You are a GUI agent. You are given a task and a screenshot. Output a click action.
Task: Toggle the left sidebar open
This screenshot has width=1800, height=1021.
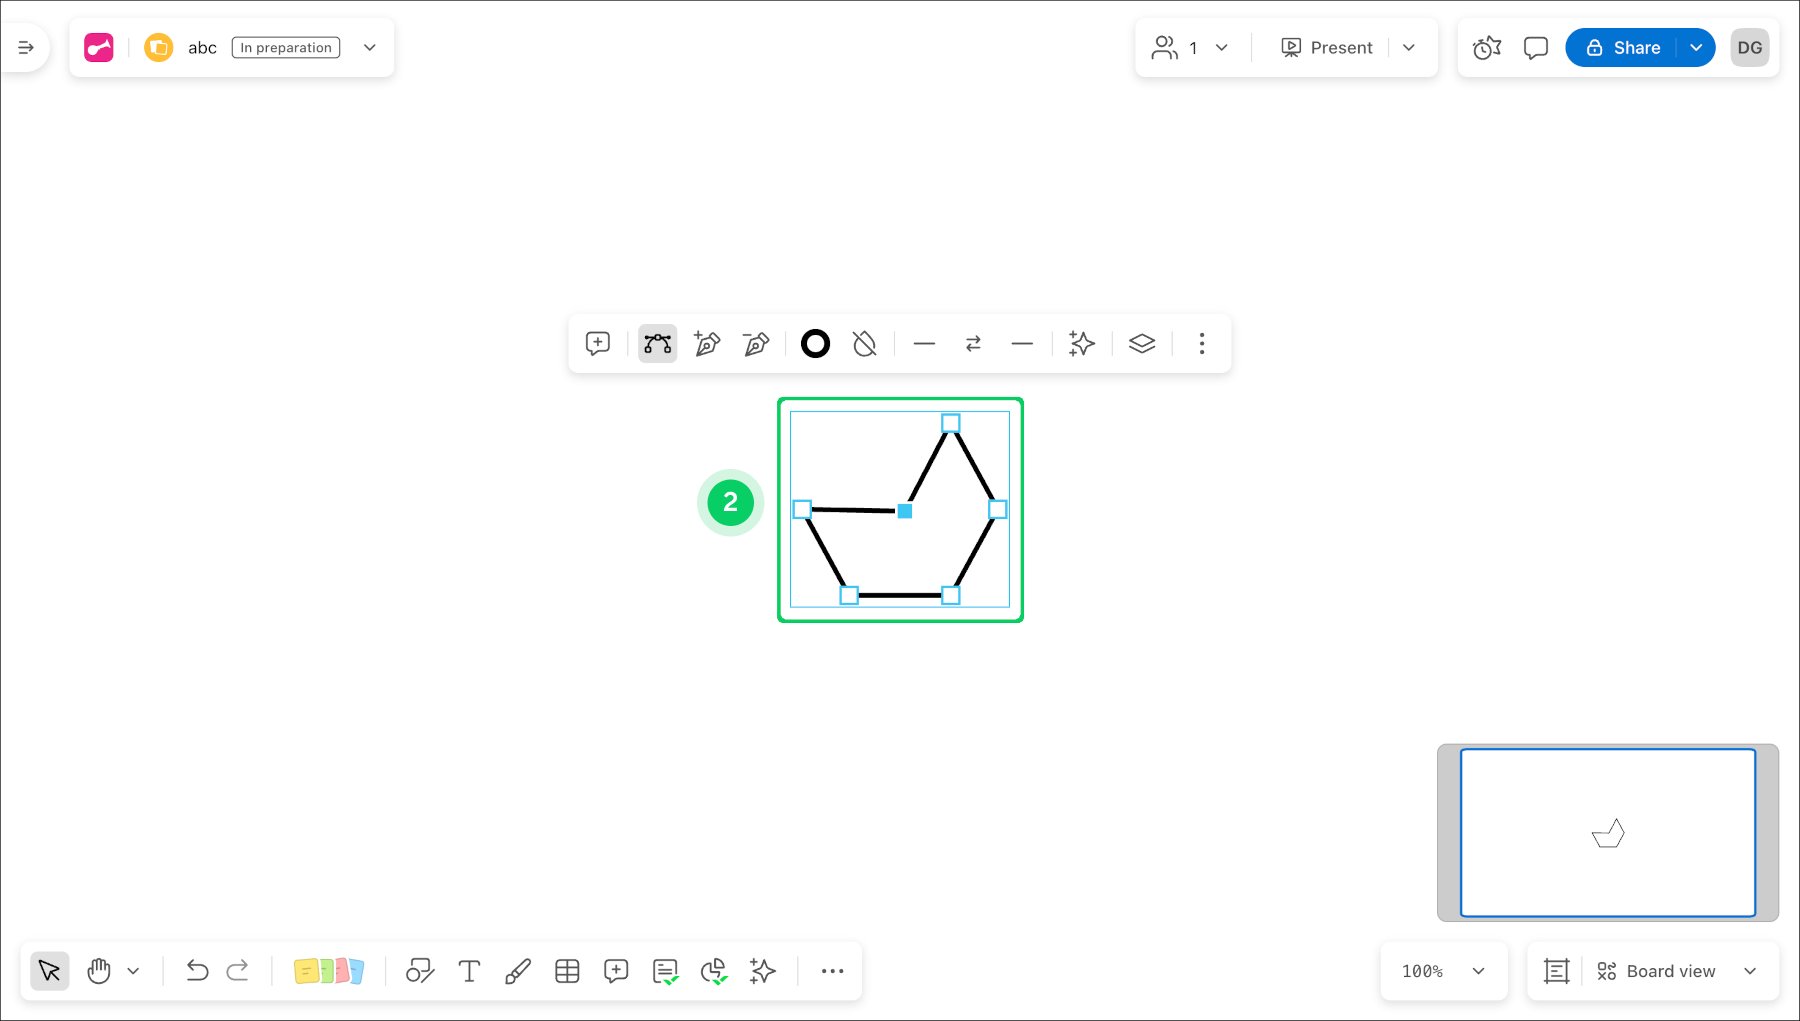26,47
